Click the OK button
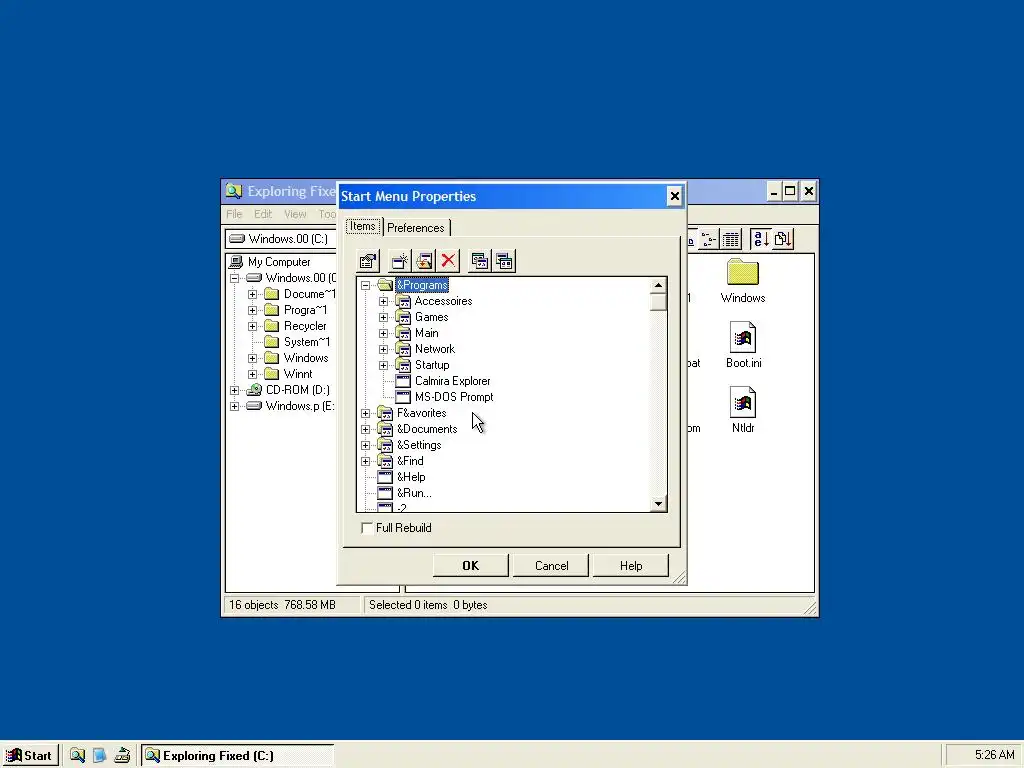 coord(470,566)
